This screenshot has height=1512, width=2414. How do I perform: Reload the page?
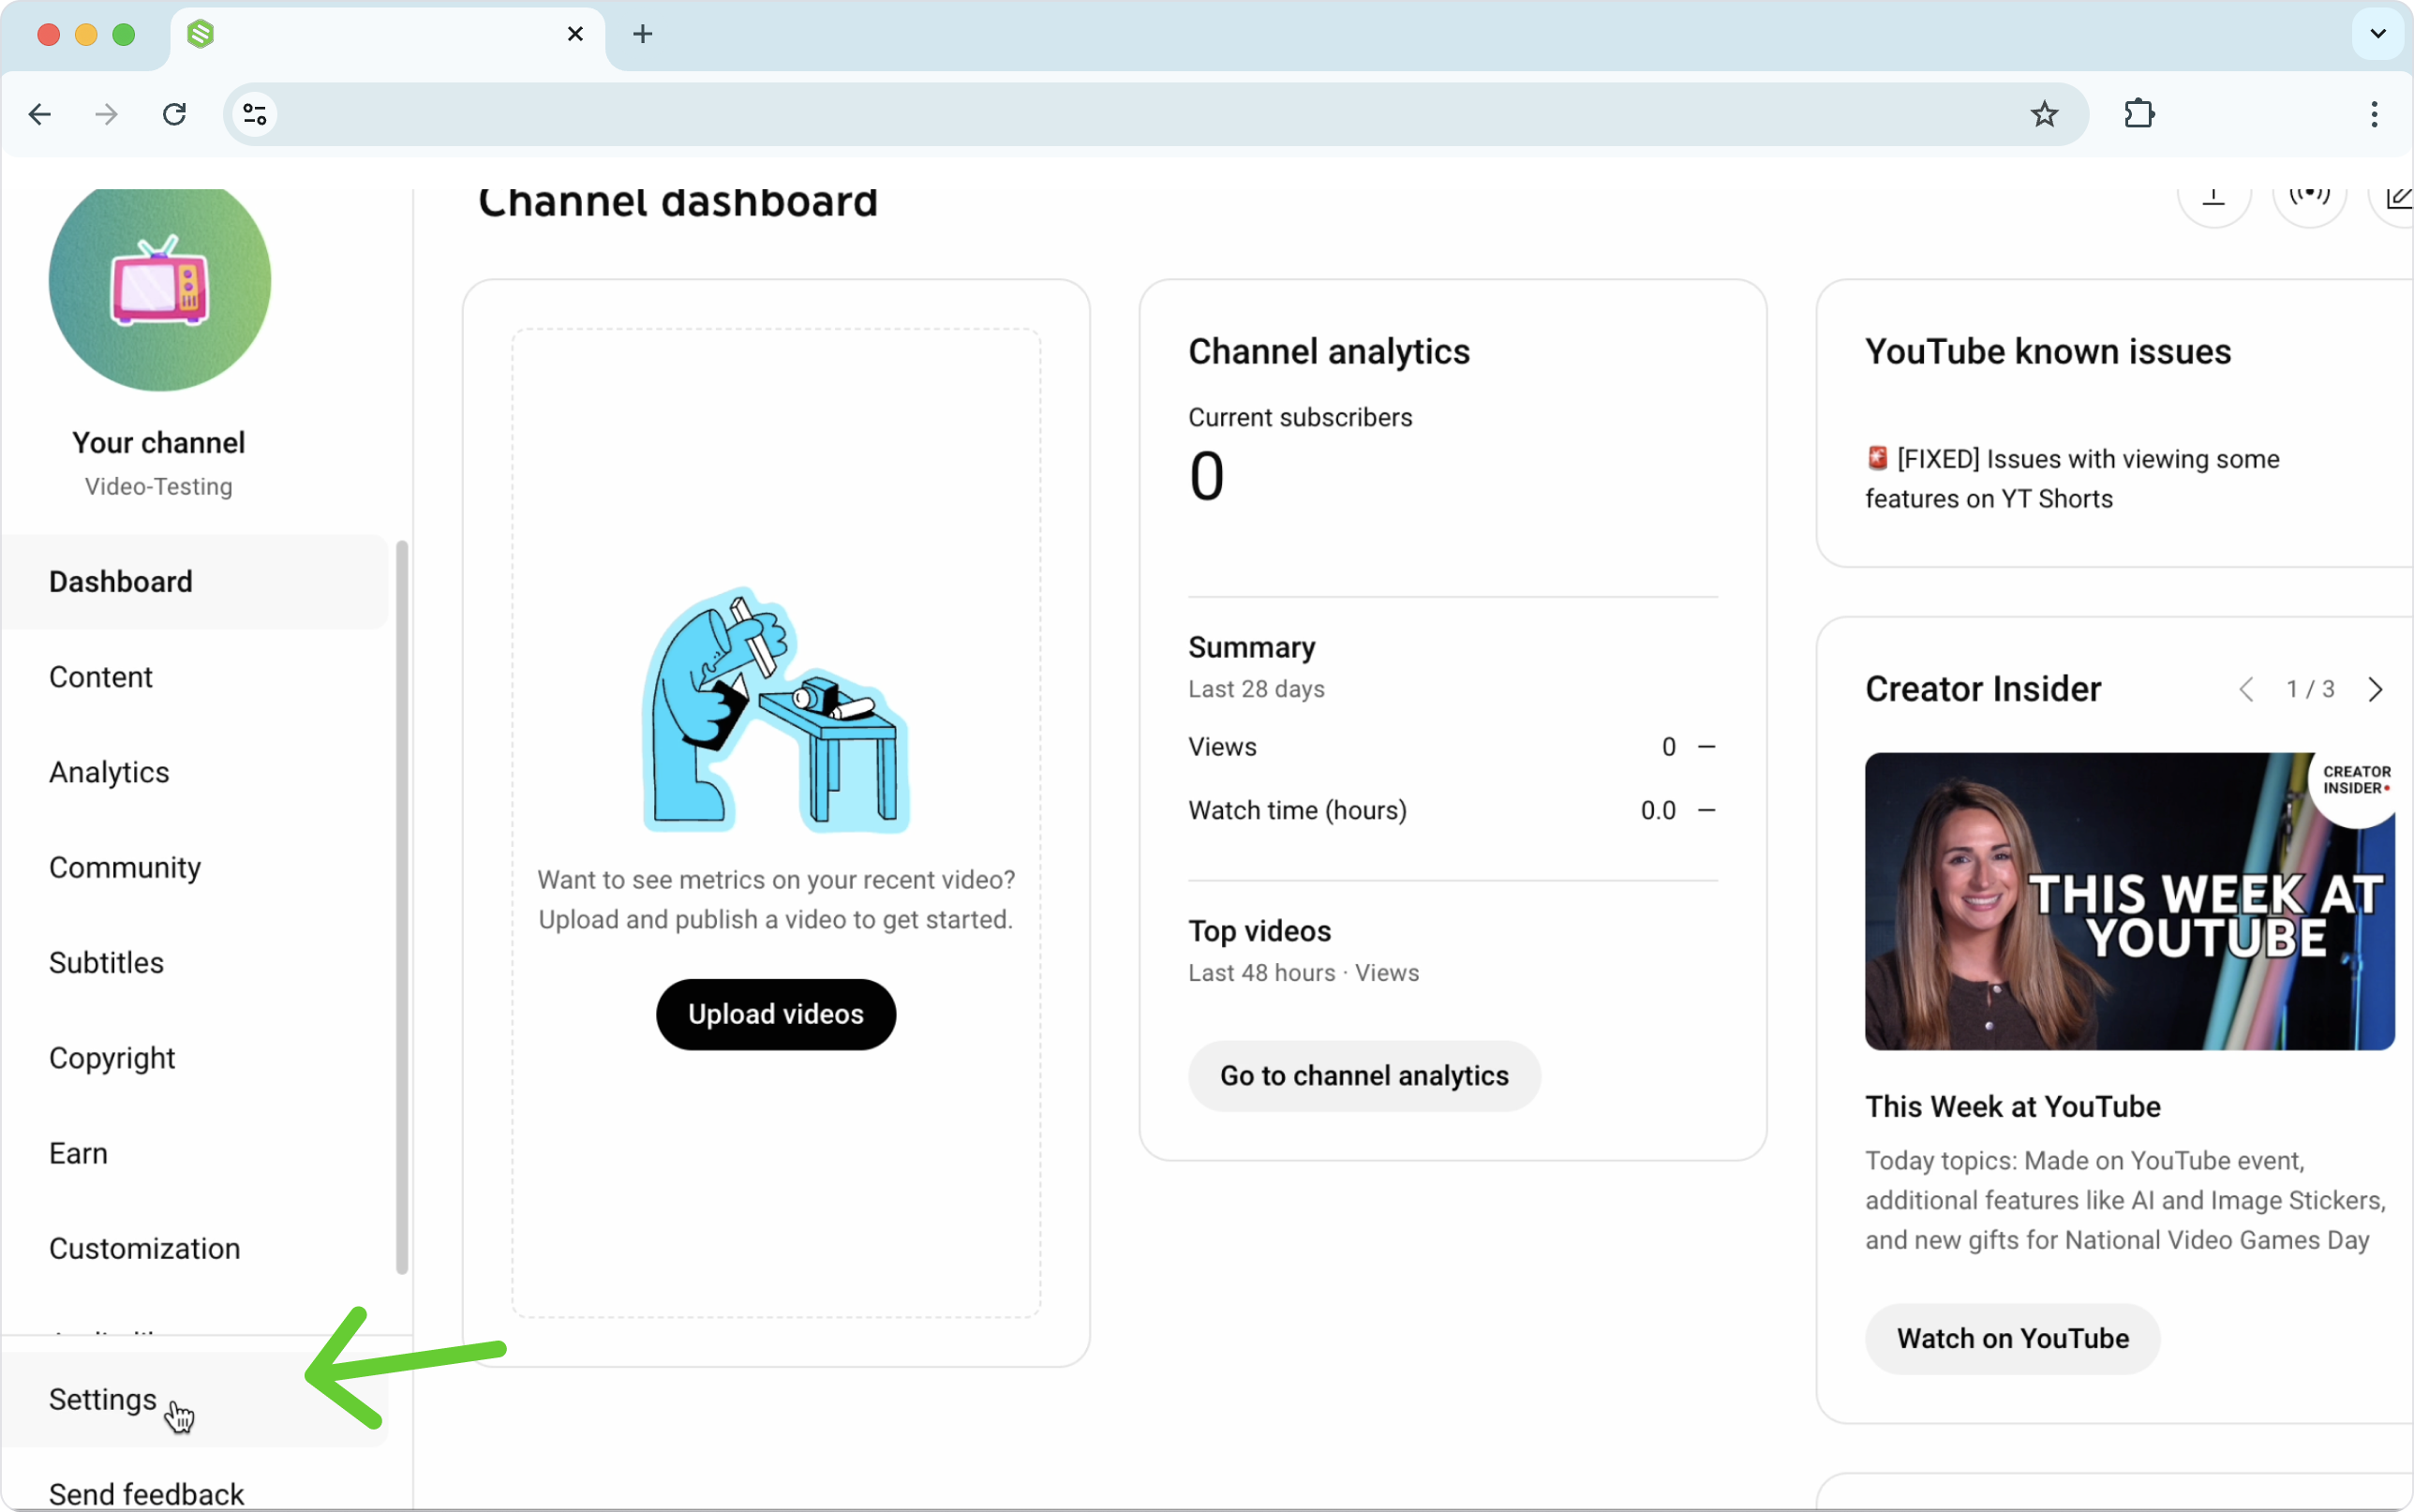pos(174,114)
